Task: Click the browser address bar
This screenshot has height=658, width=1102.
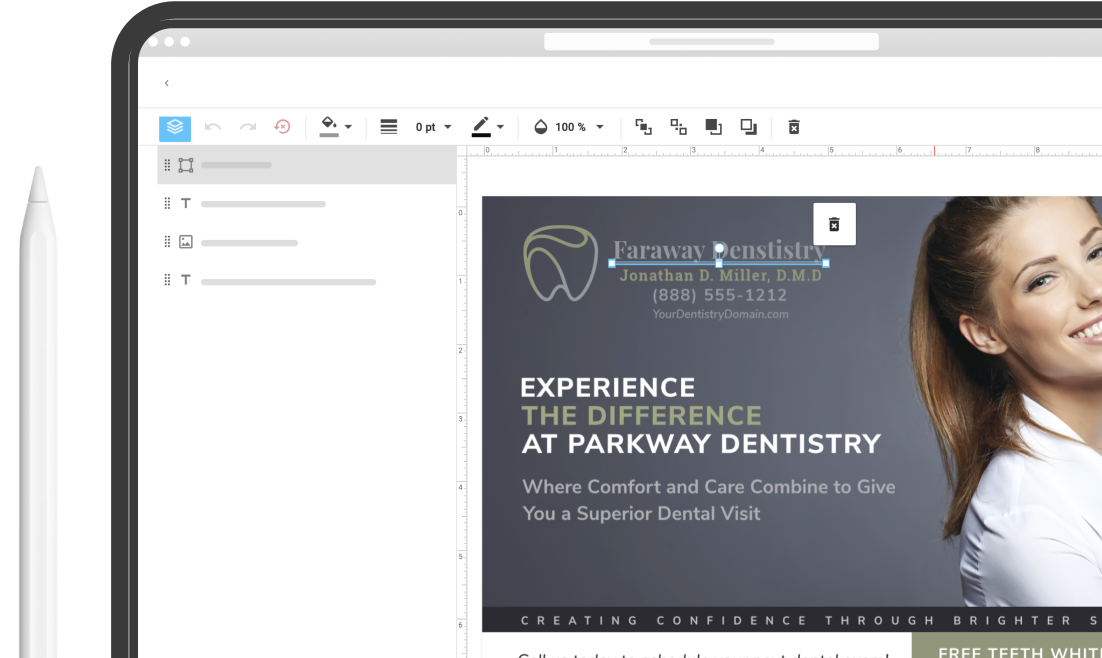Action: pos(711,42)
